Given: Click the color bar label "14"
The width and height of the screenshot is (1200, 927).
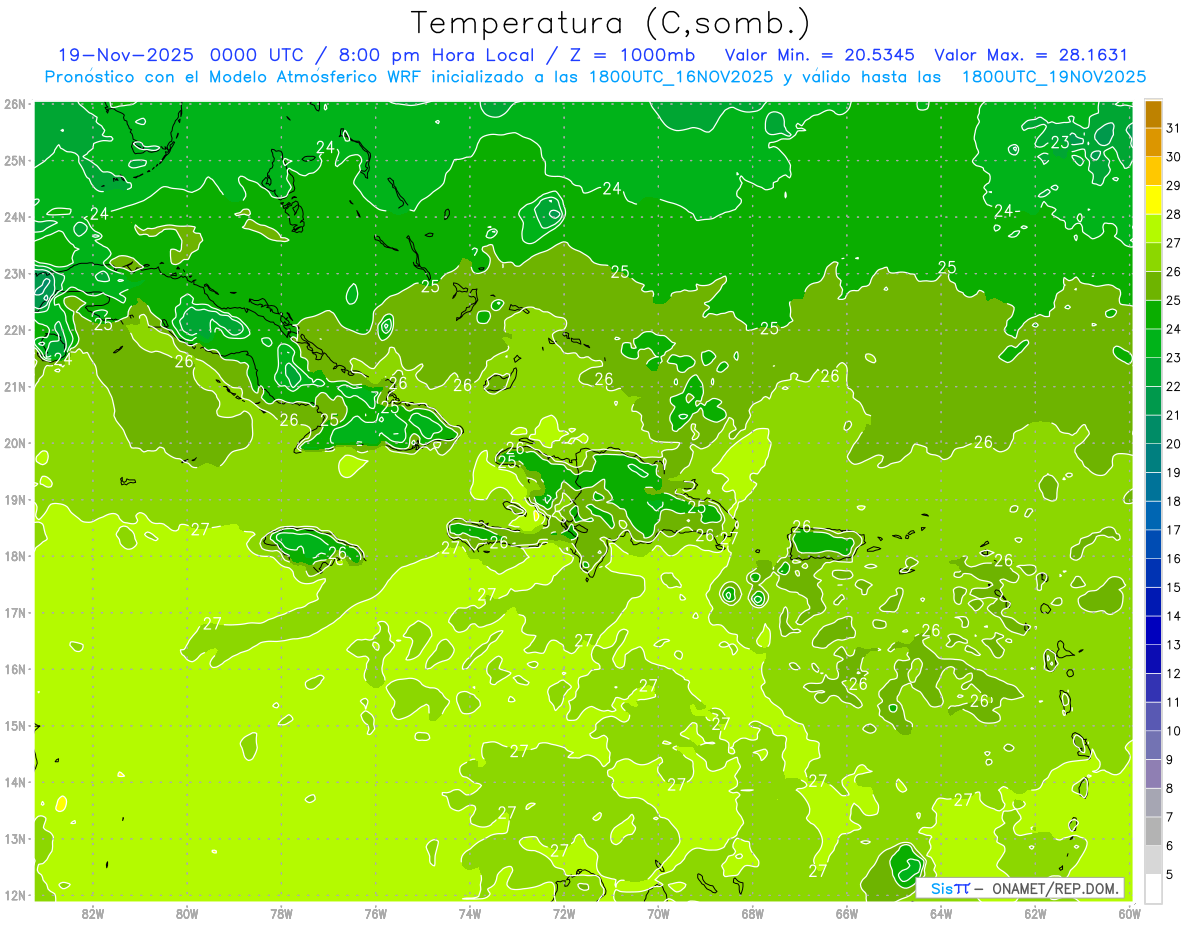Looking at the screenshot, I should [x=1174, y=616].
